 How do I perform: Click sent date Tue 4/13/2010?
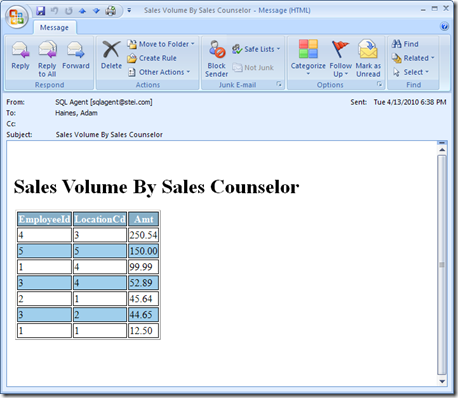(x=410, y=102)
